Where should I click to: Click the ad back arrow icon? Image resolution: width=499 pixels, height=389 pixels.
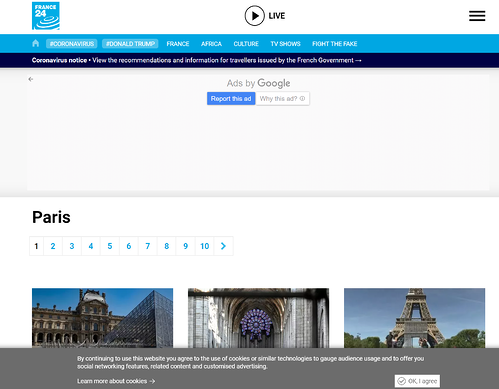(31, 79)
